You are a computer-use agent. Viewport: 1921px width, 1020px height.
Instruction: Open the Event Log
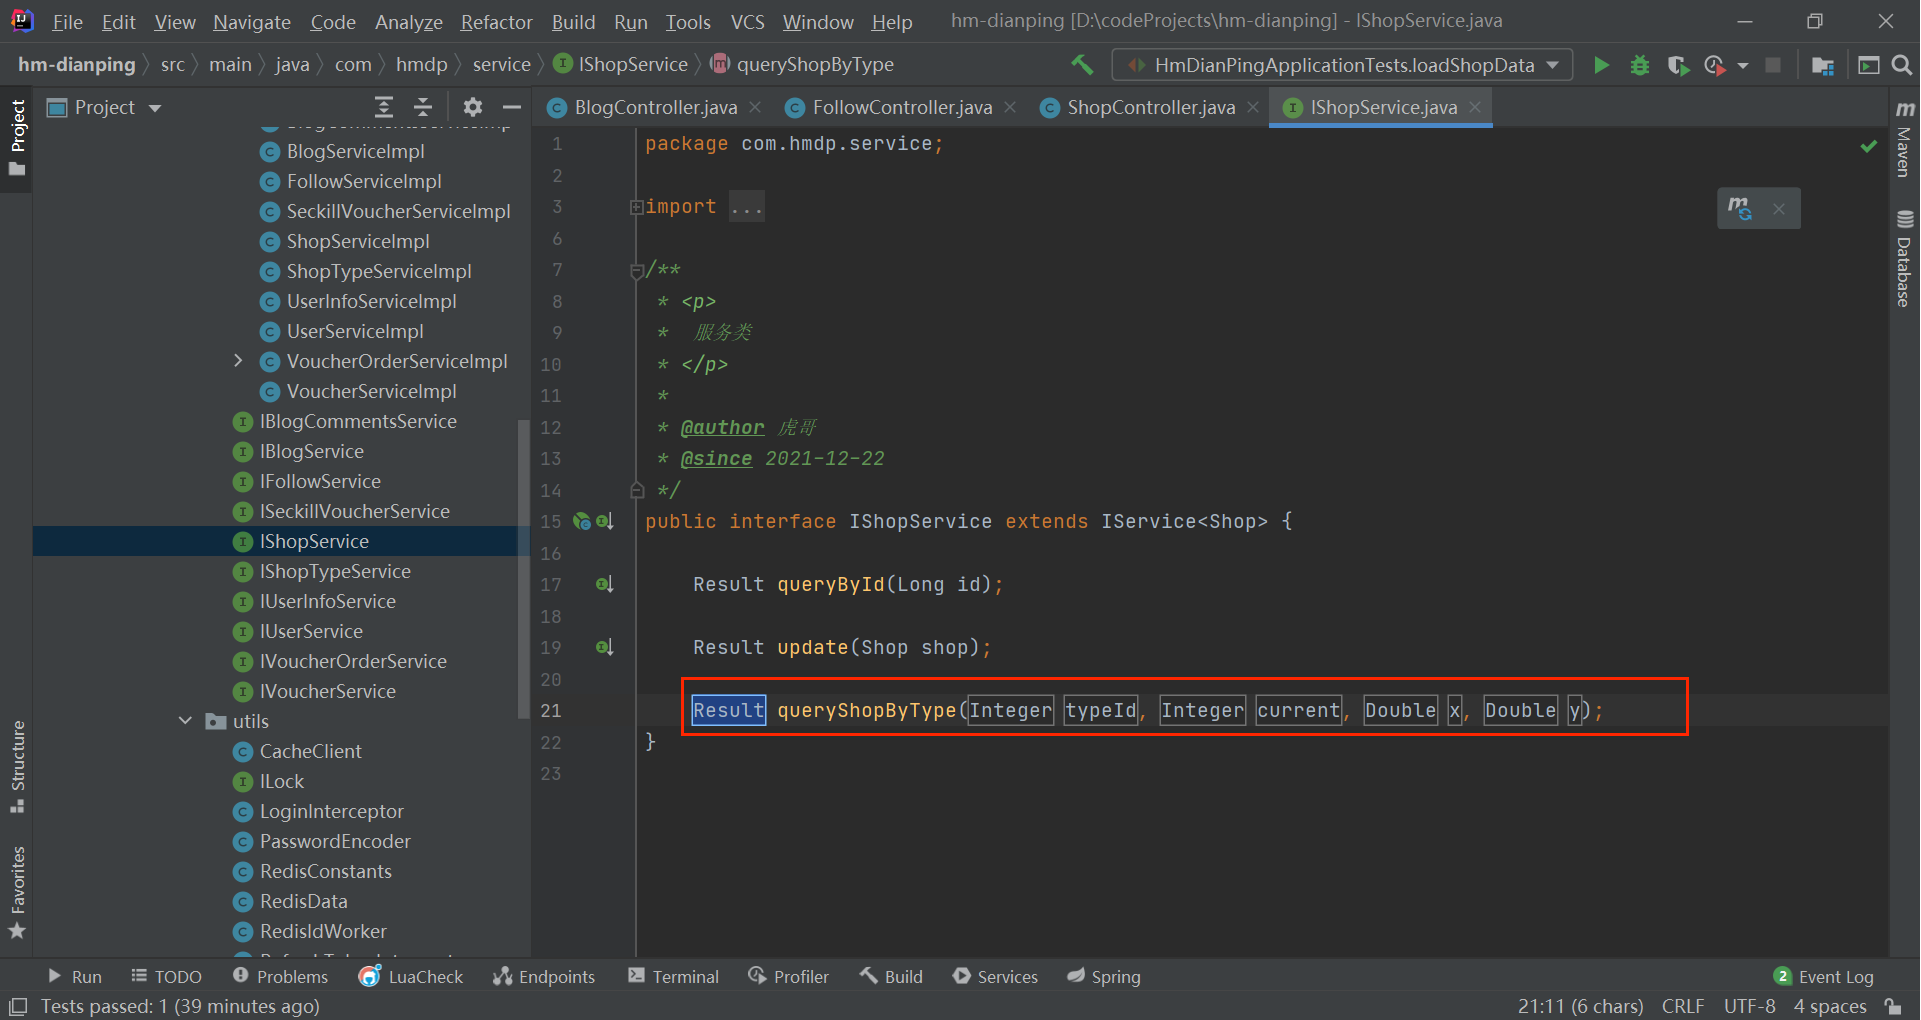[1824, 977]
